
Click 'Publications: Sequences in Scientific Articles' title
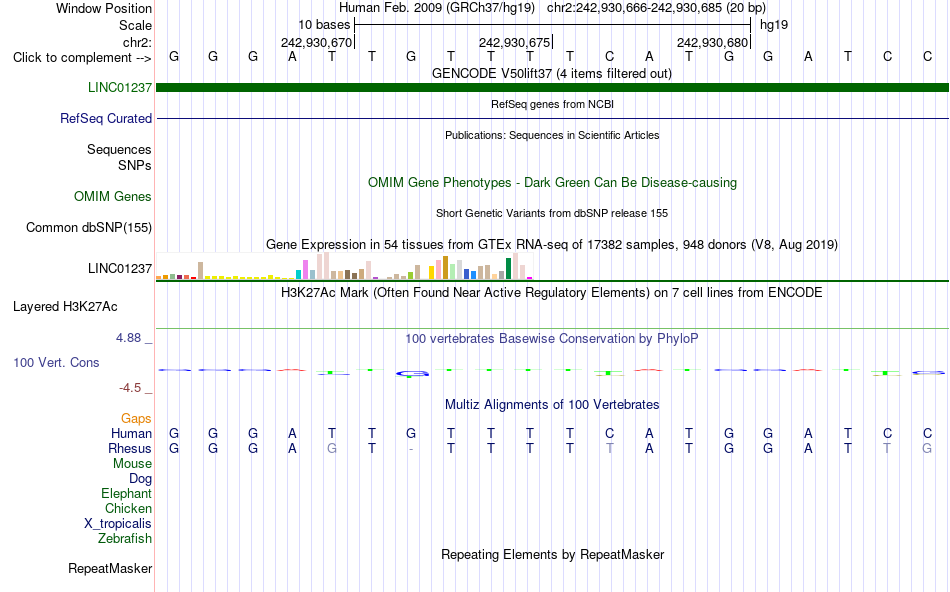[552, 135]
